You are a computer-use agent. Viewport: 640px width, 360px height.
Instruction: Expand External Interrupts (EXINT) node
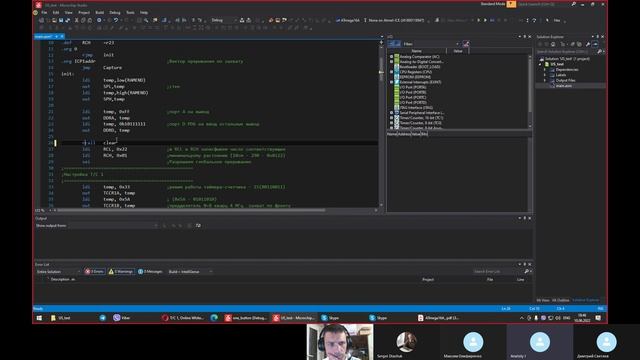pyautogui.click(x=391, y=82)
